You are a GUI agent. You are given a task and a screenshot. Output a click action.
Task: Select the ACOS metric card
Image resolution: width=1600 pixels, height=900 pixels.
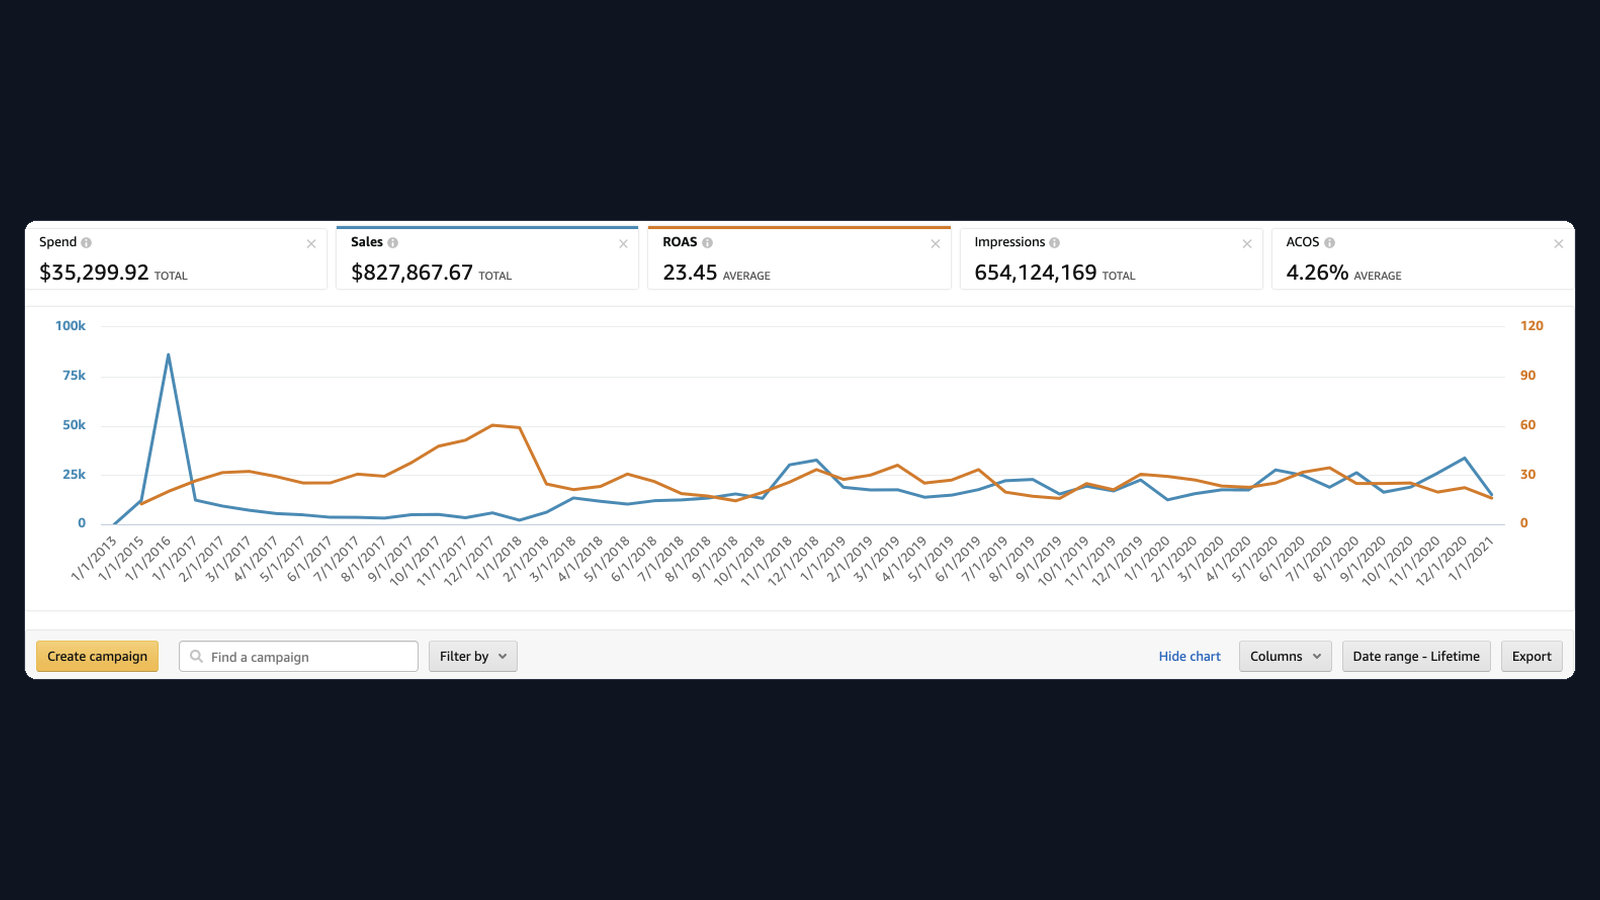coord(1423,259)
